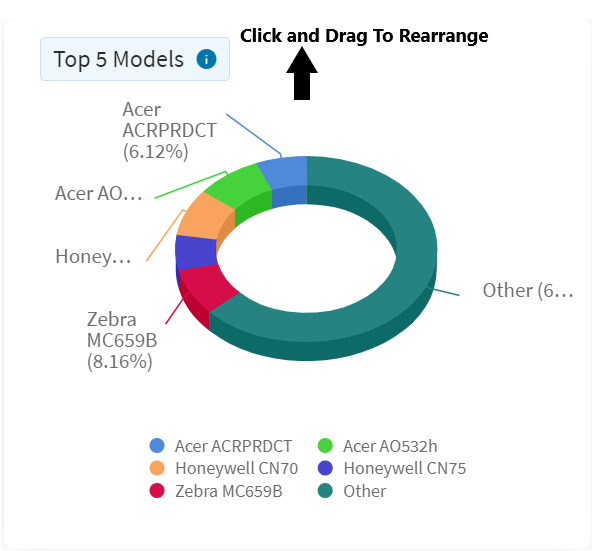Image resolution: width=593 pixels, height=551 pixels.
Task: Toggle Other legend entry
Action: 351,491
